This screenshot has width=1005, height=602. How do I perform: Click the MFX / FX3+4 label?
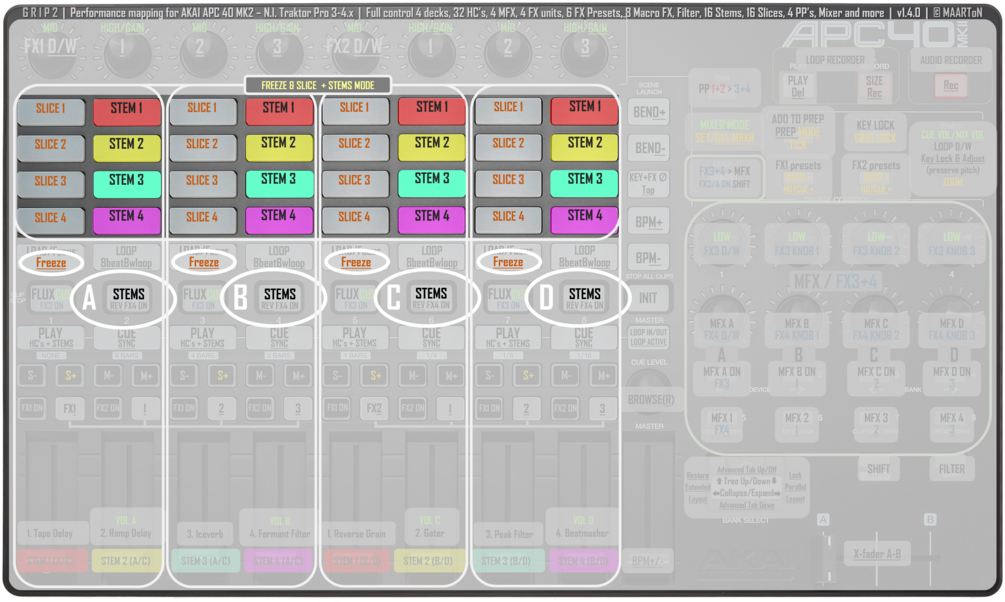tap(836, 281)
